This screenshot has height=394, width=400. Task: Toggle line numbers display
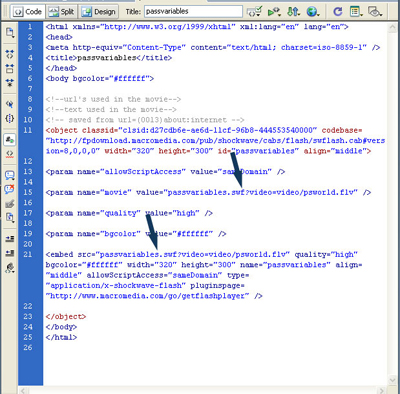10,140
